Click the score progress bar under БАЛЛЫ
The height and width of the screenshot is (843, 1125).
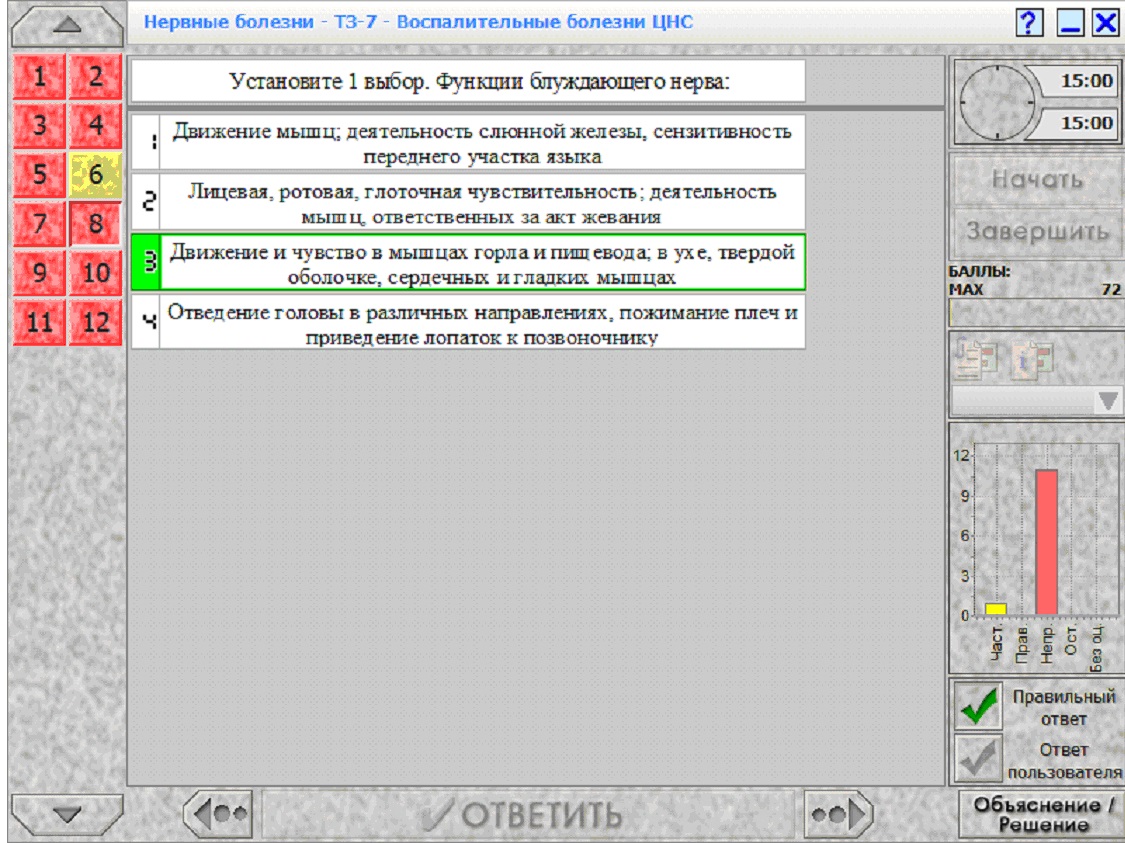pyautogui.click(x=1035, y=313)
